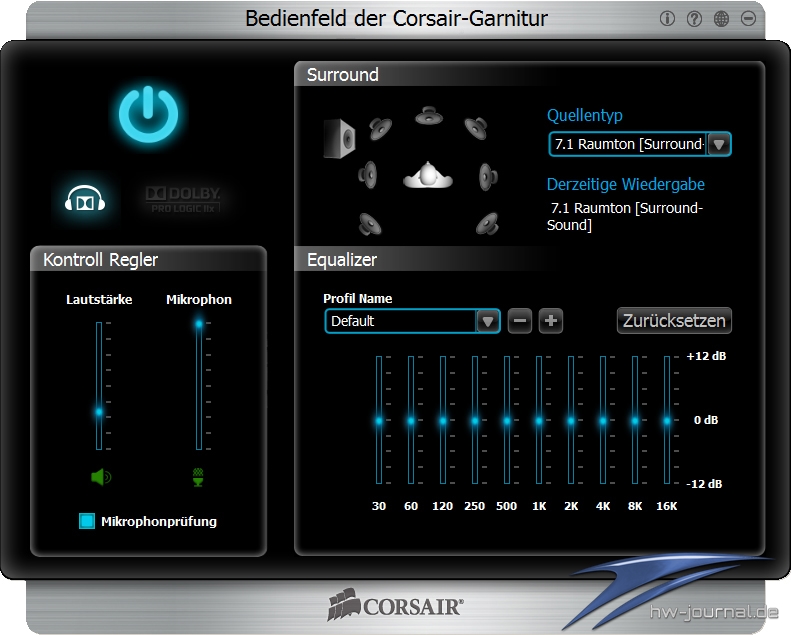Open the info icon in title bar
791x635 pixels.
pos(668,19)
